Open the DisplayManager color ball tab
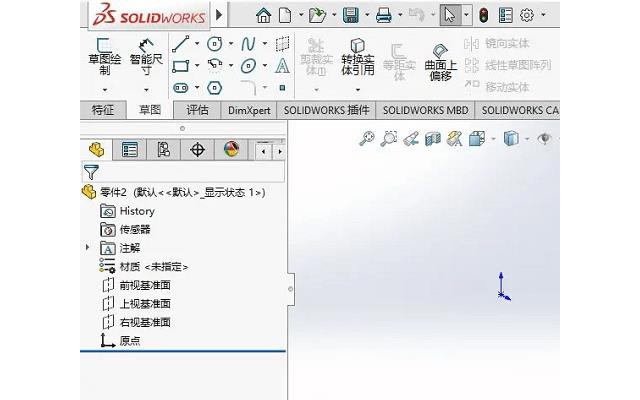The height and width of the screenshot is (400, 640). 231,150
